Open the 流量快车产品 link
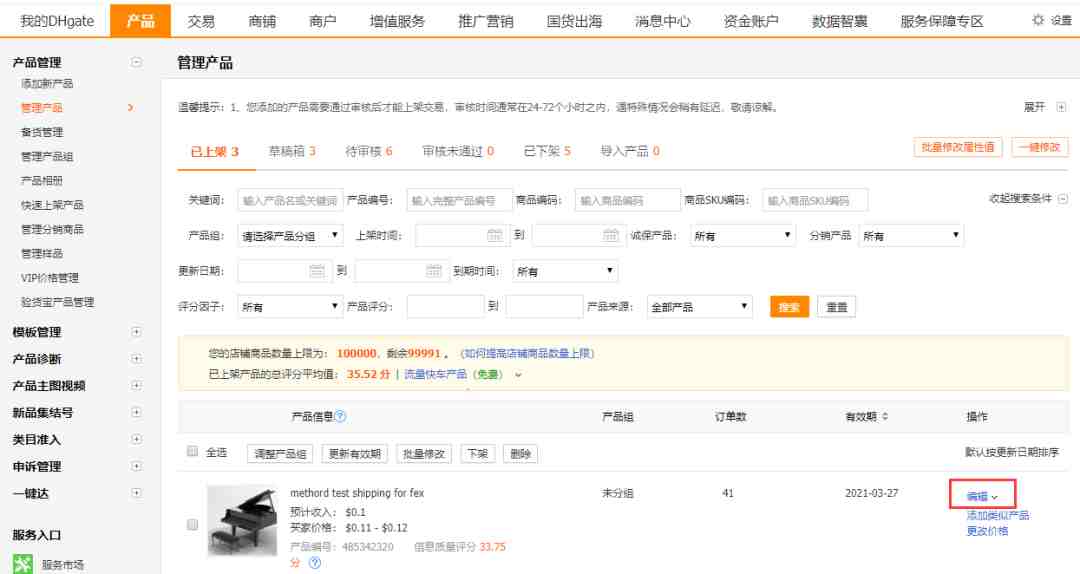1080x574 pixels. click(x=435, y=374)
